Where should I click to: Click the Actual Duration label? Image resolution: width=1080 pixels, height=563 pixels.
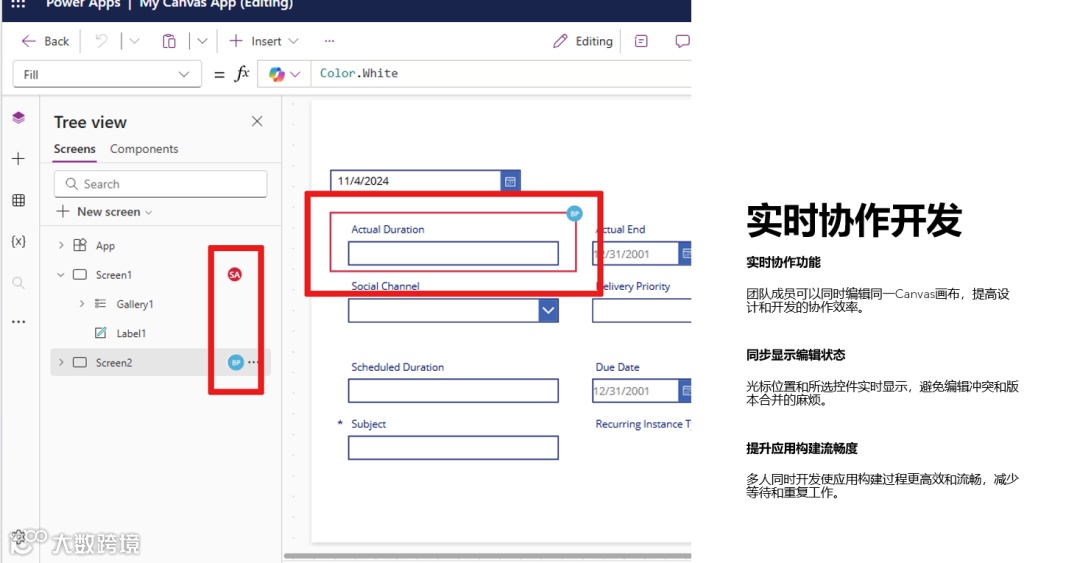coord(388,229)
